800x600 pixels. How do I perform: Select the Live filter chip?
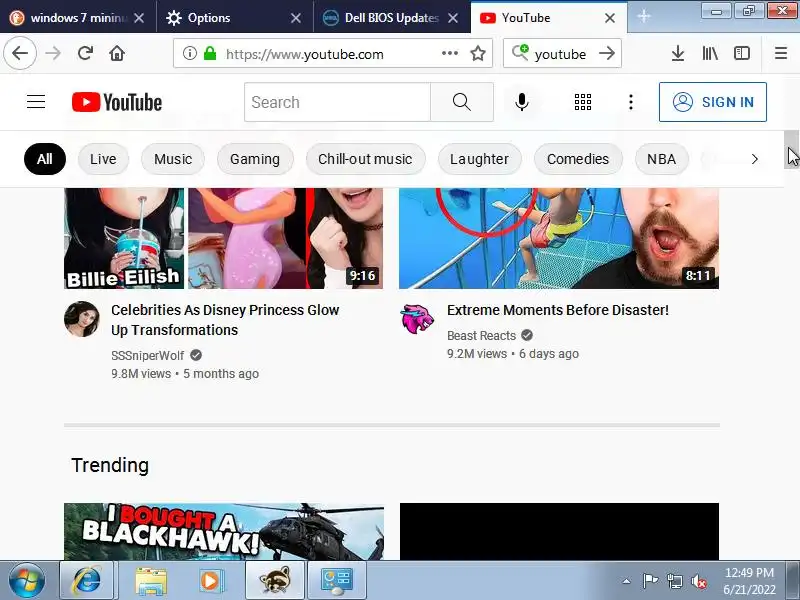103,159
